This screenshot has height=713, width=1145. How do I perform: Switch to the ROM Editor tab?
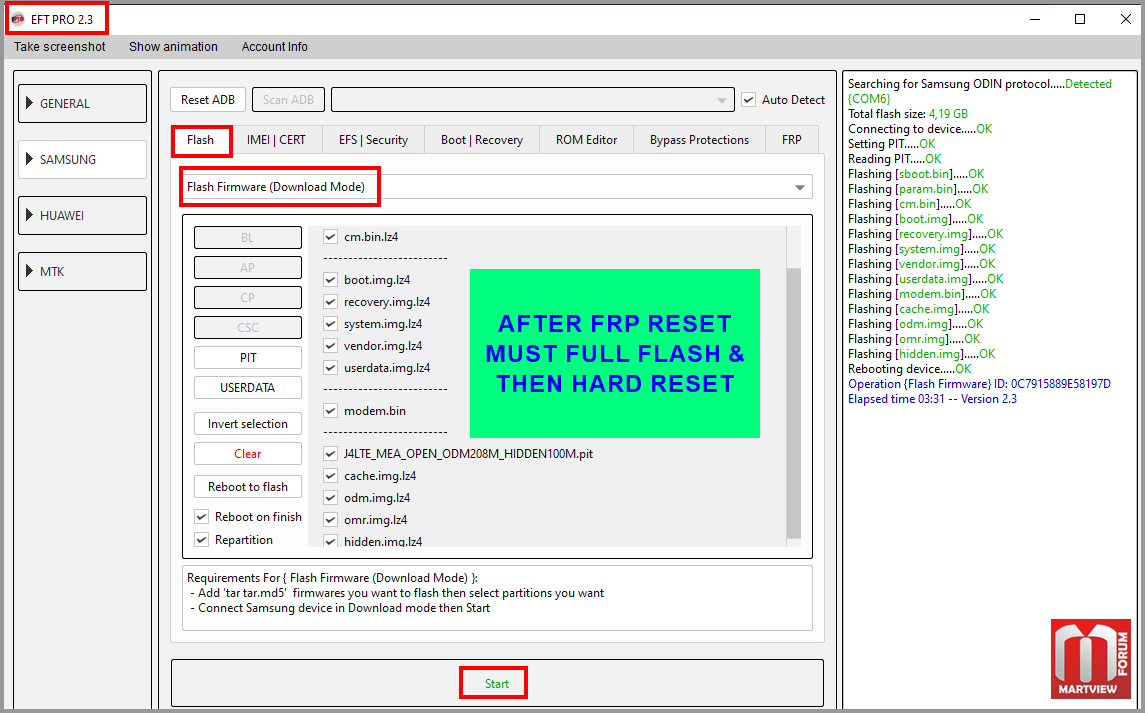tap(586, 140)
